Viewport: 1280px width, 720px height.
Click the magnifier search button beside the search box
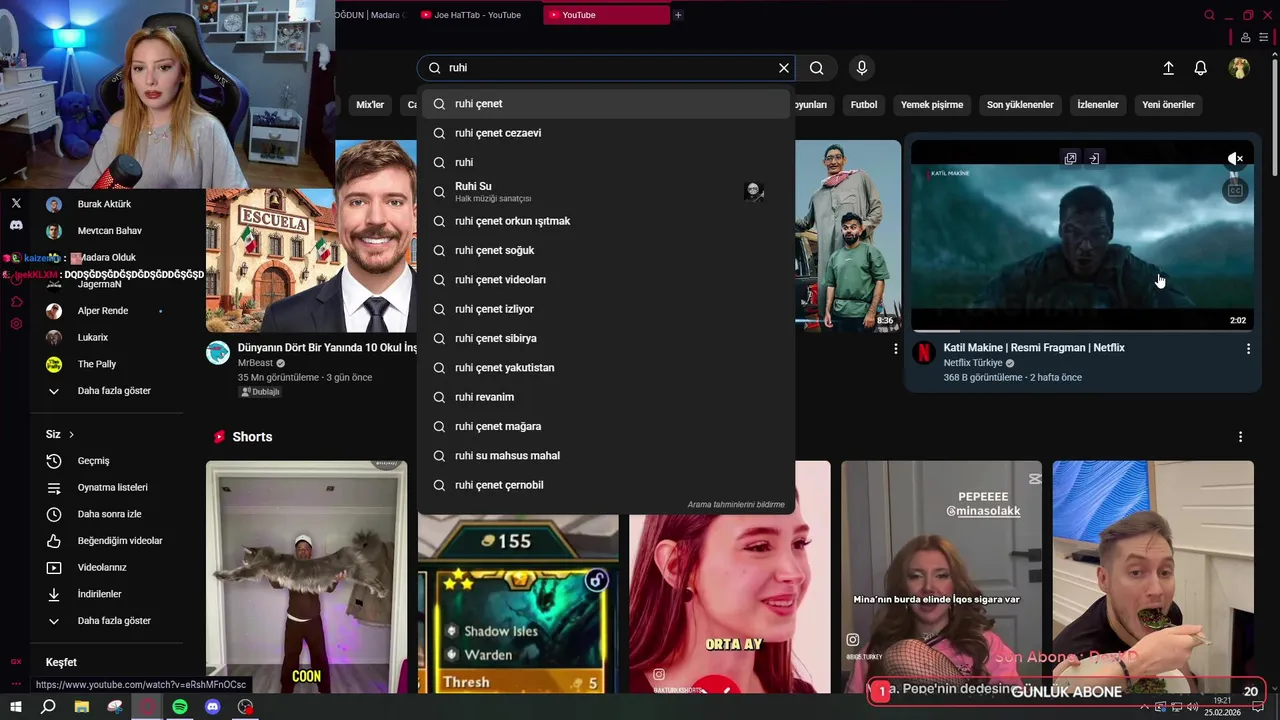(x=817, y=68)
